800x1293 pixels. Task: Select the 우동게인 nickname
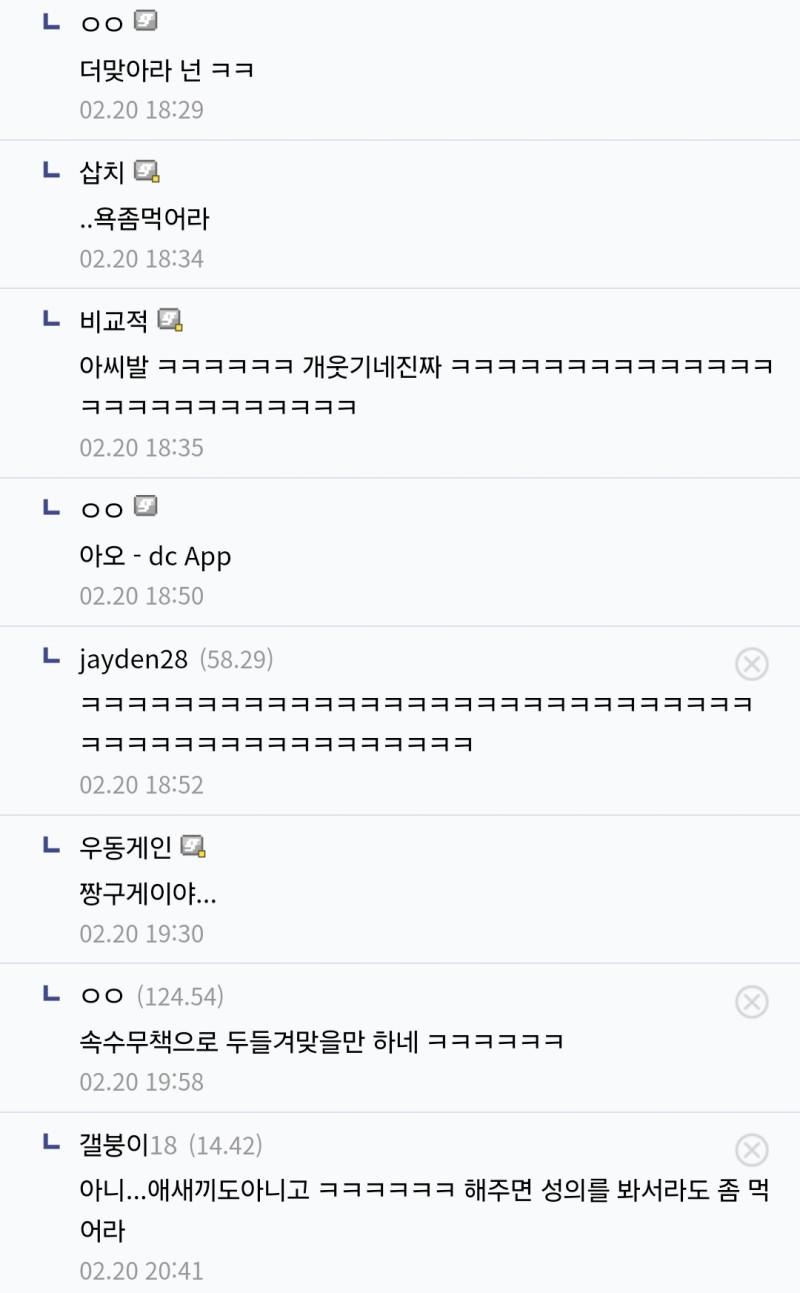coord(125,848)
